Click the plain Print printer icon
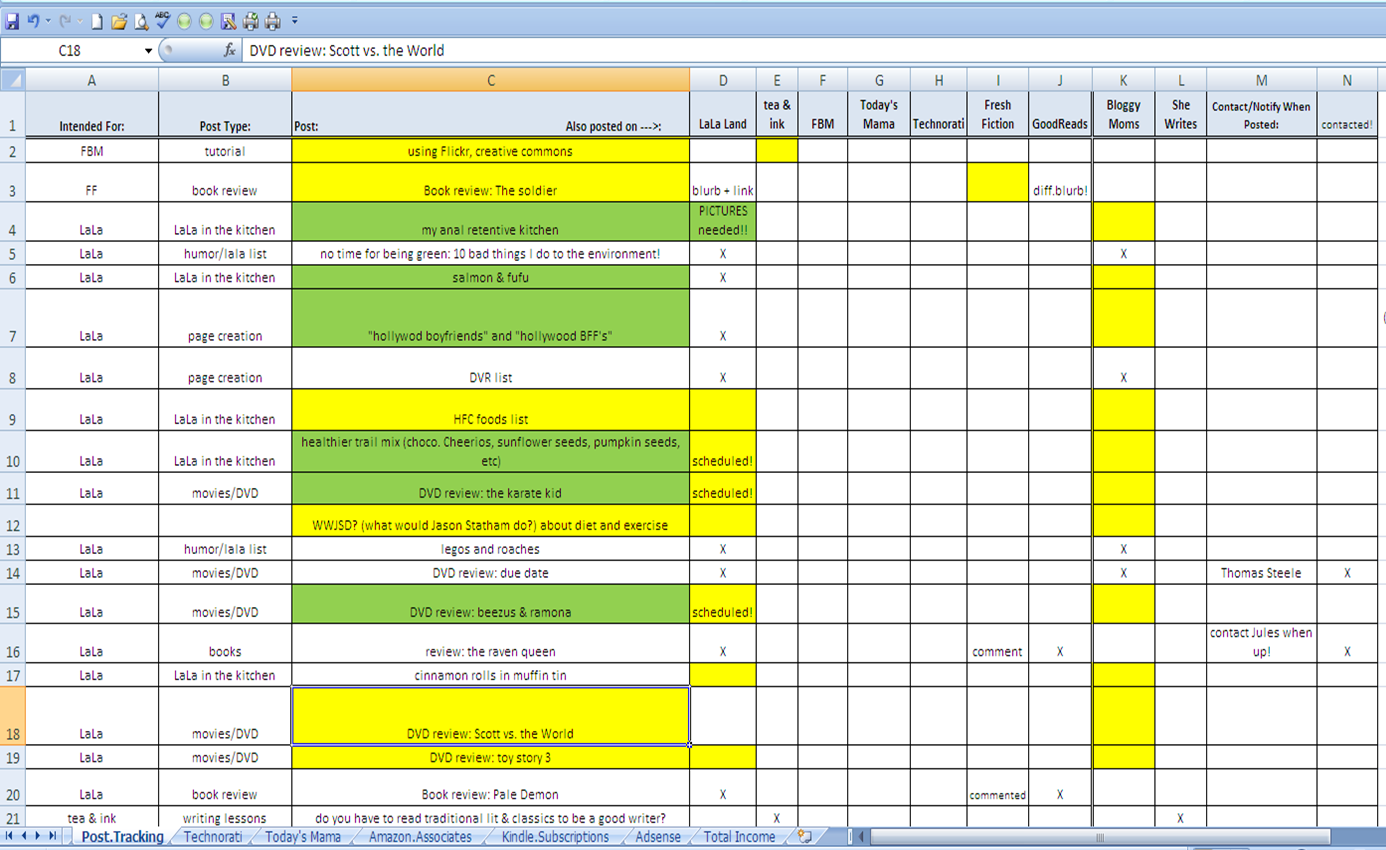The height and width of the screenshot is (850, 1386). point(272,21)
